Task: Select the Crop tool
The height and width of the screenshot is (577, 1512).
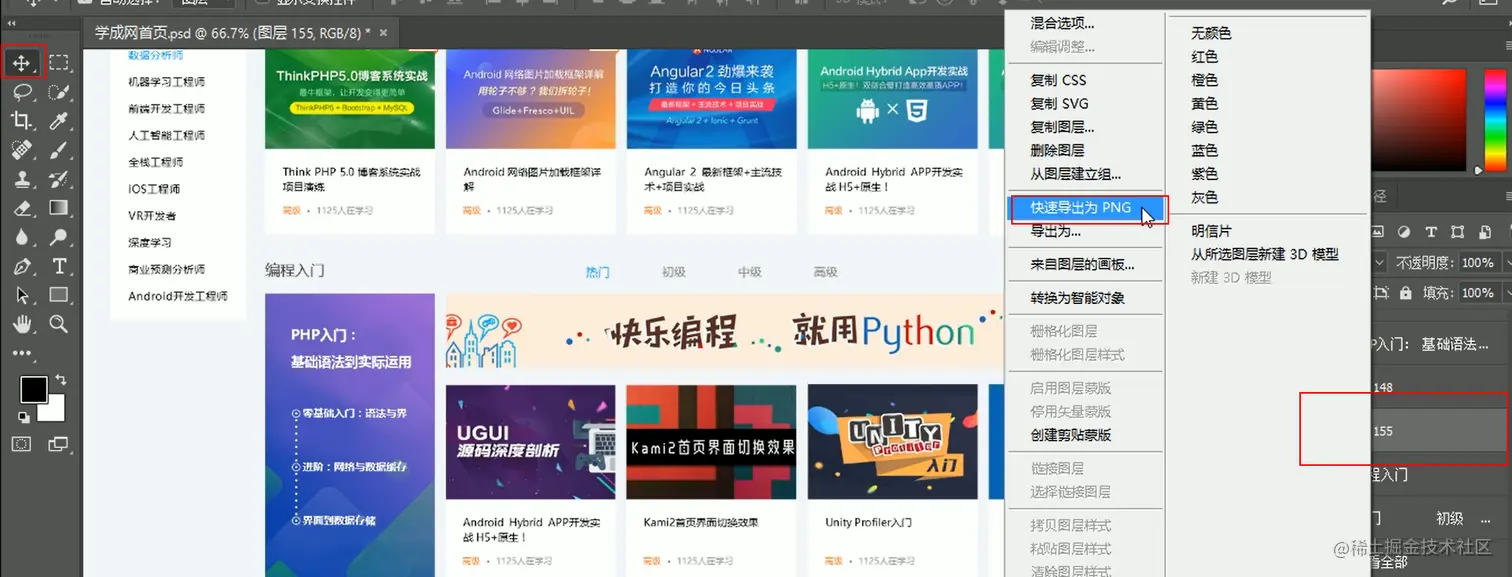Action: [x=21, y=121]
